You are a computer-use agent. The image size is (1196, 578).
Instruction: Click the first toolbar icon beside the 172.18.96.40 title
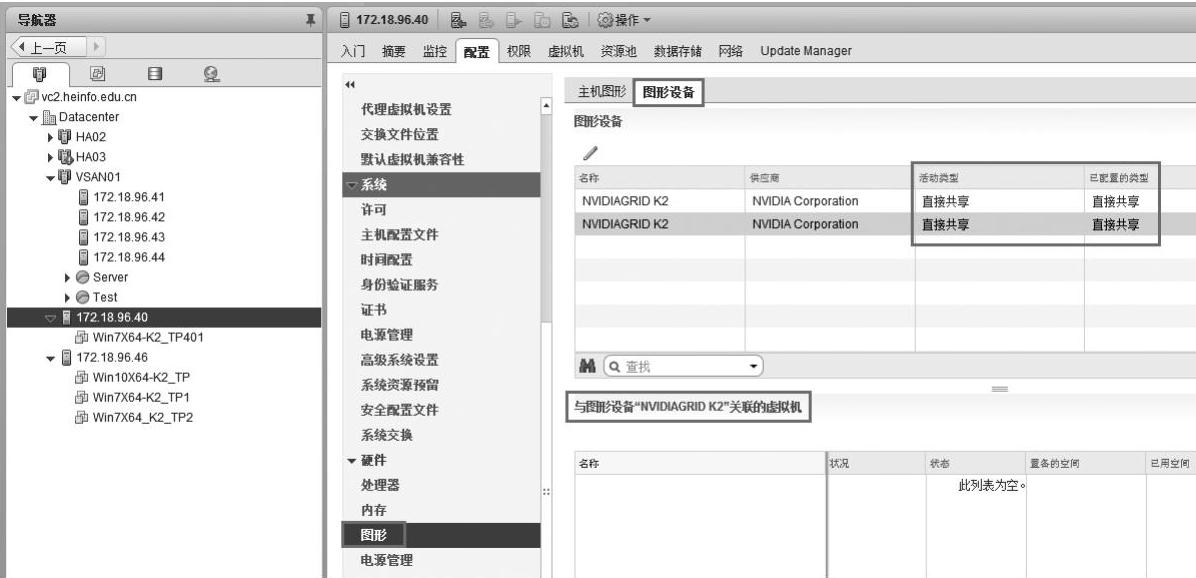(x=458, y=20)
